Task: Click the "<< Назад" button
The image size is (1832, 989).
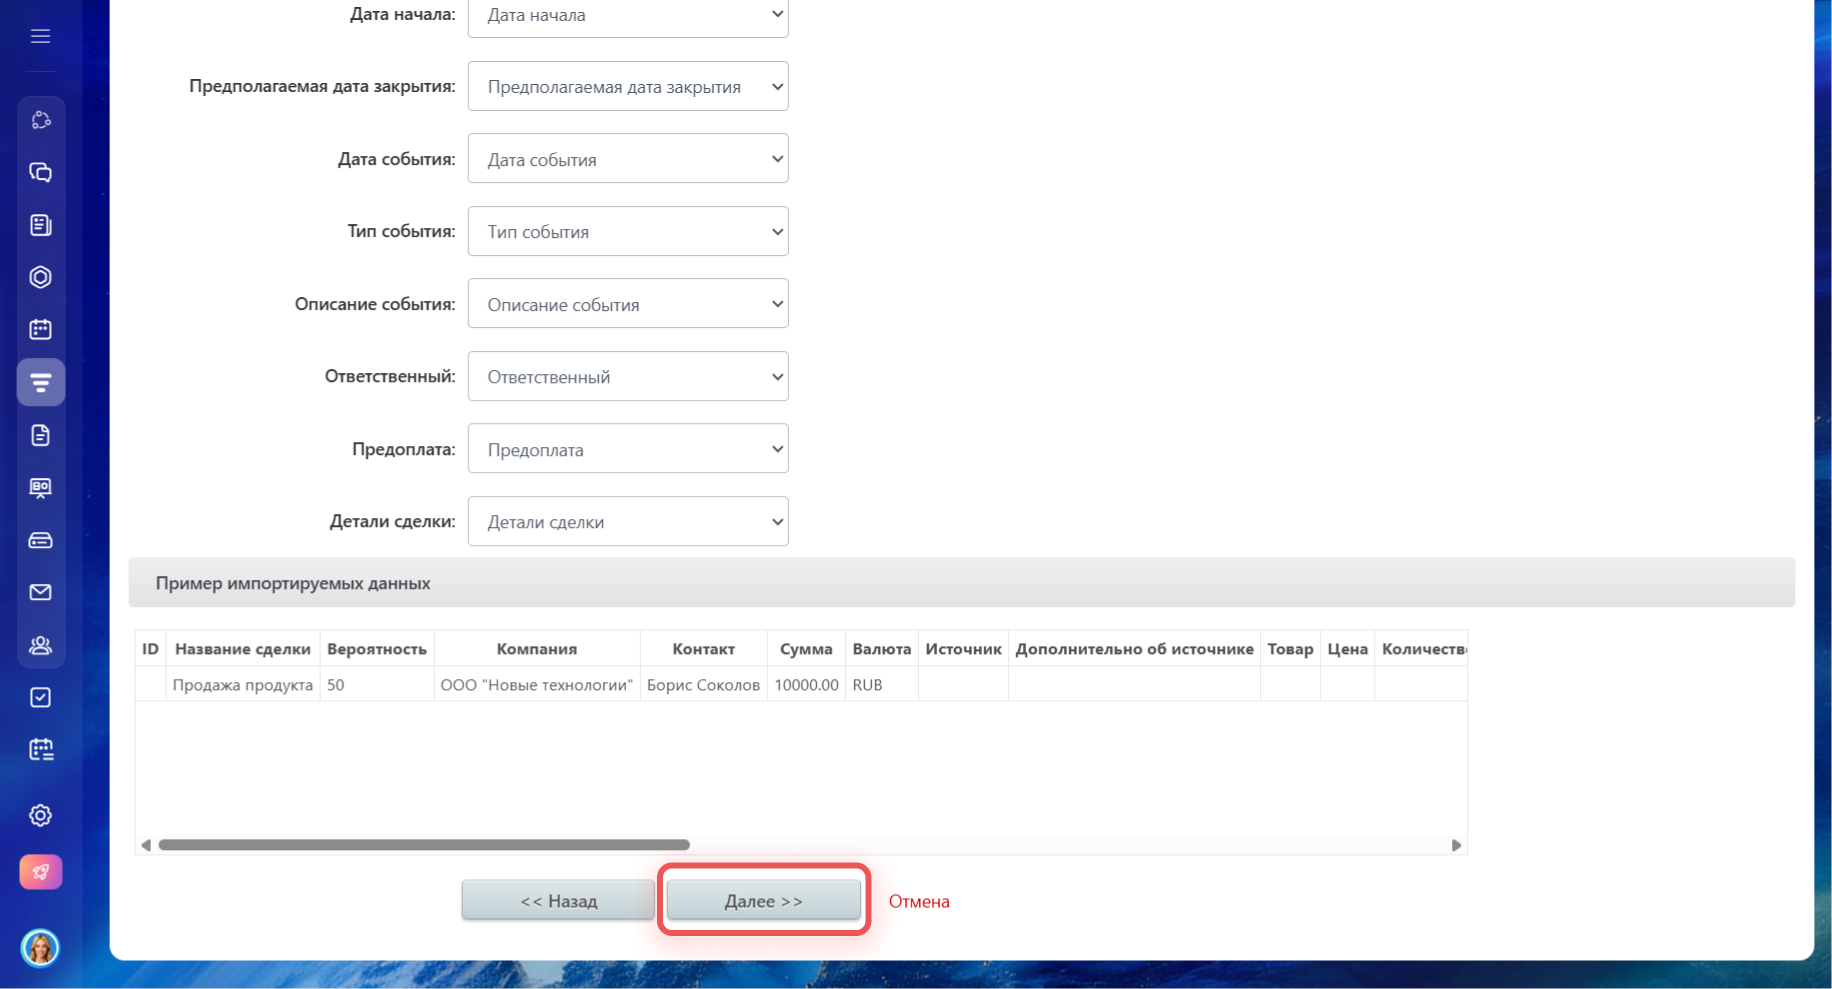Action: point(558,901)
